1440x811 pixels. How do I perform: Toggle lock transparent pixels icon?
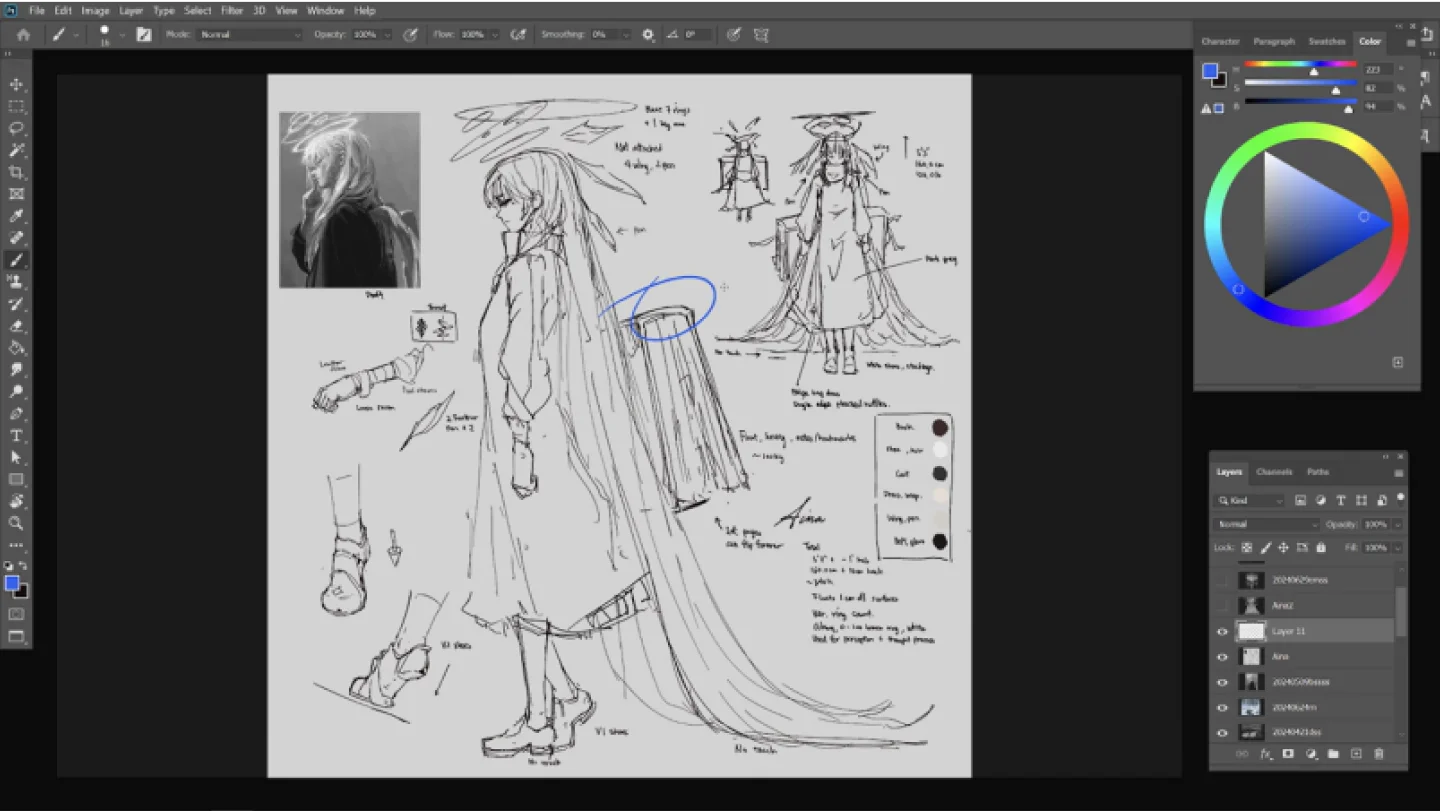1247,548
